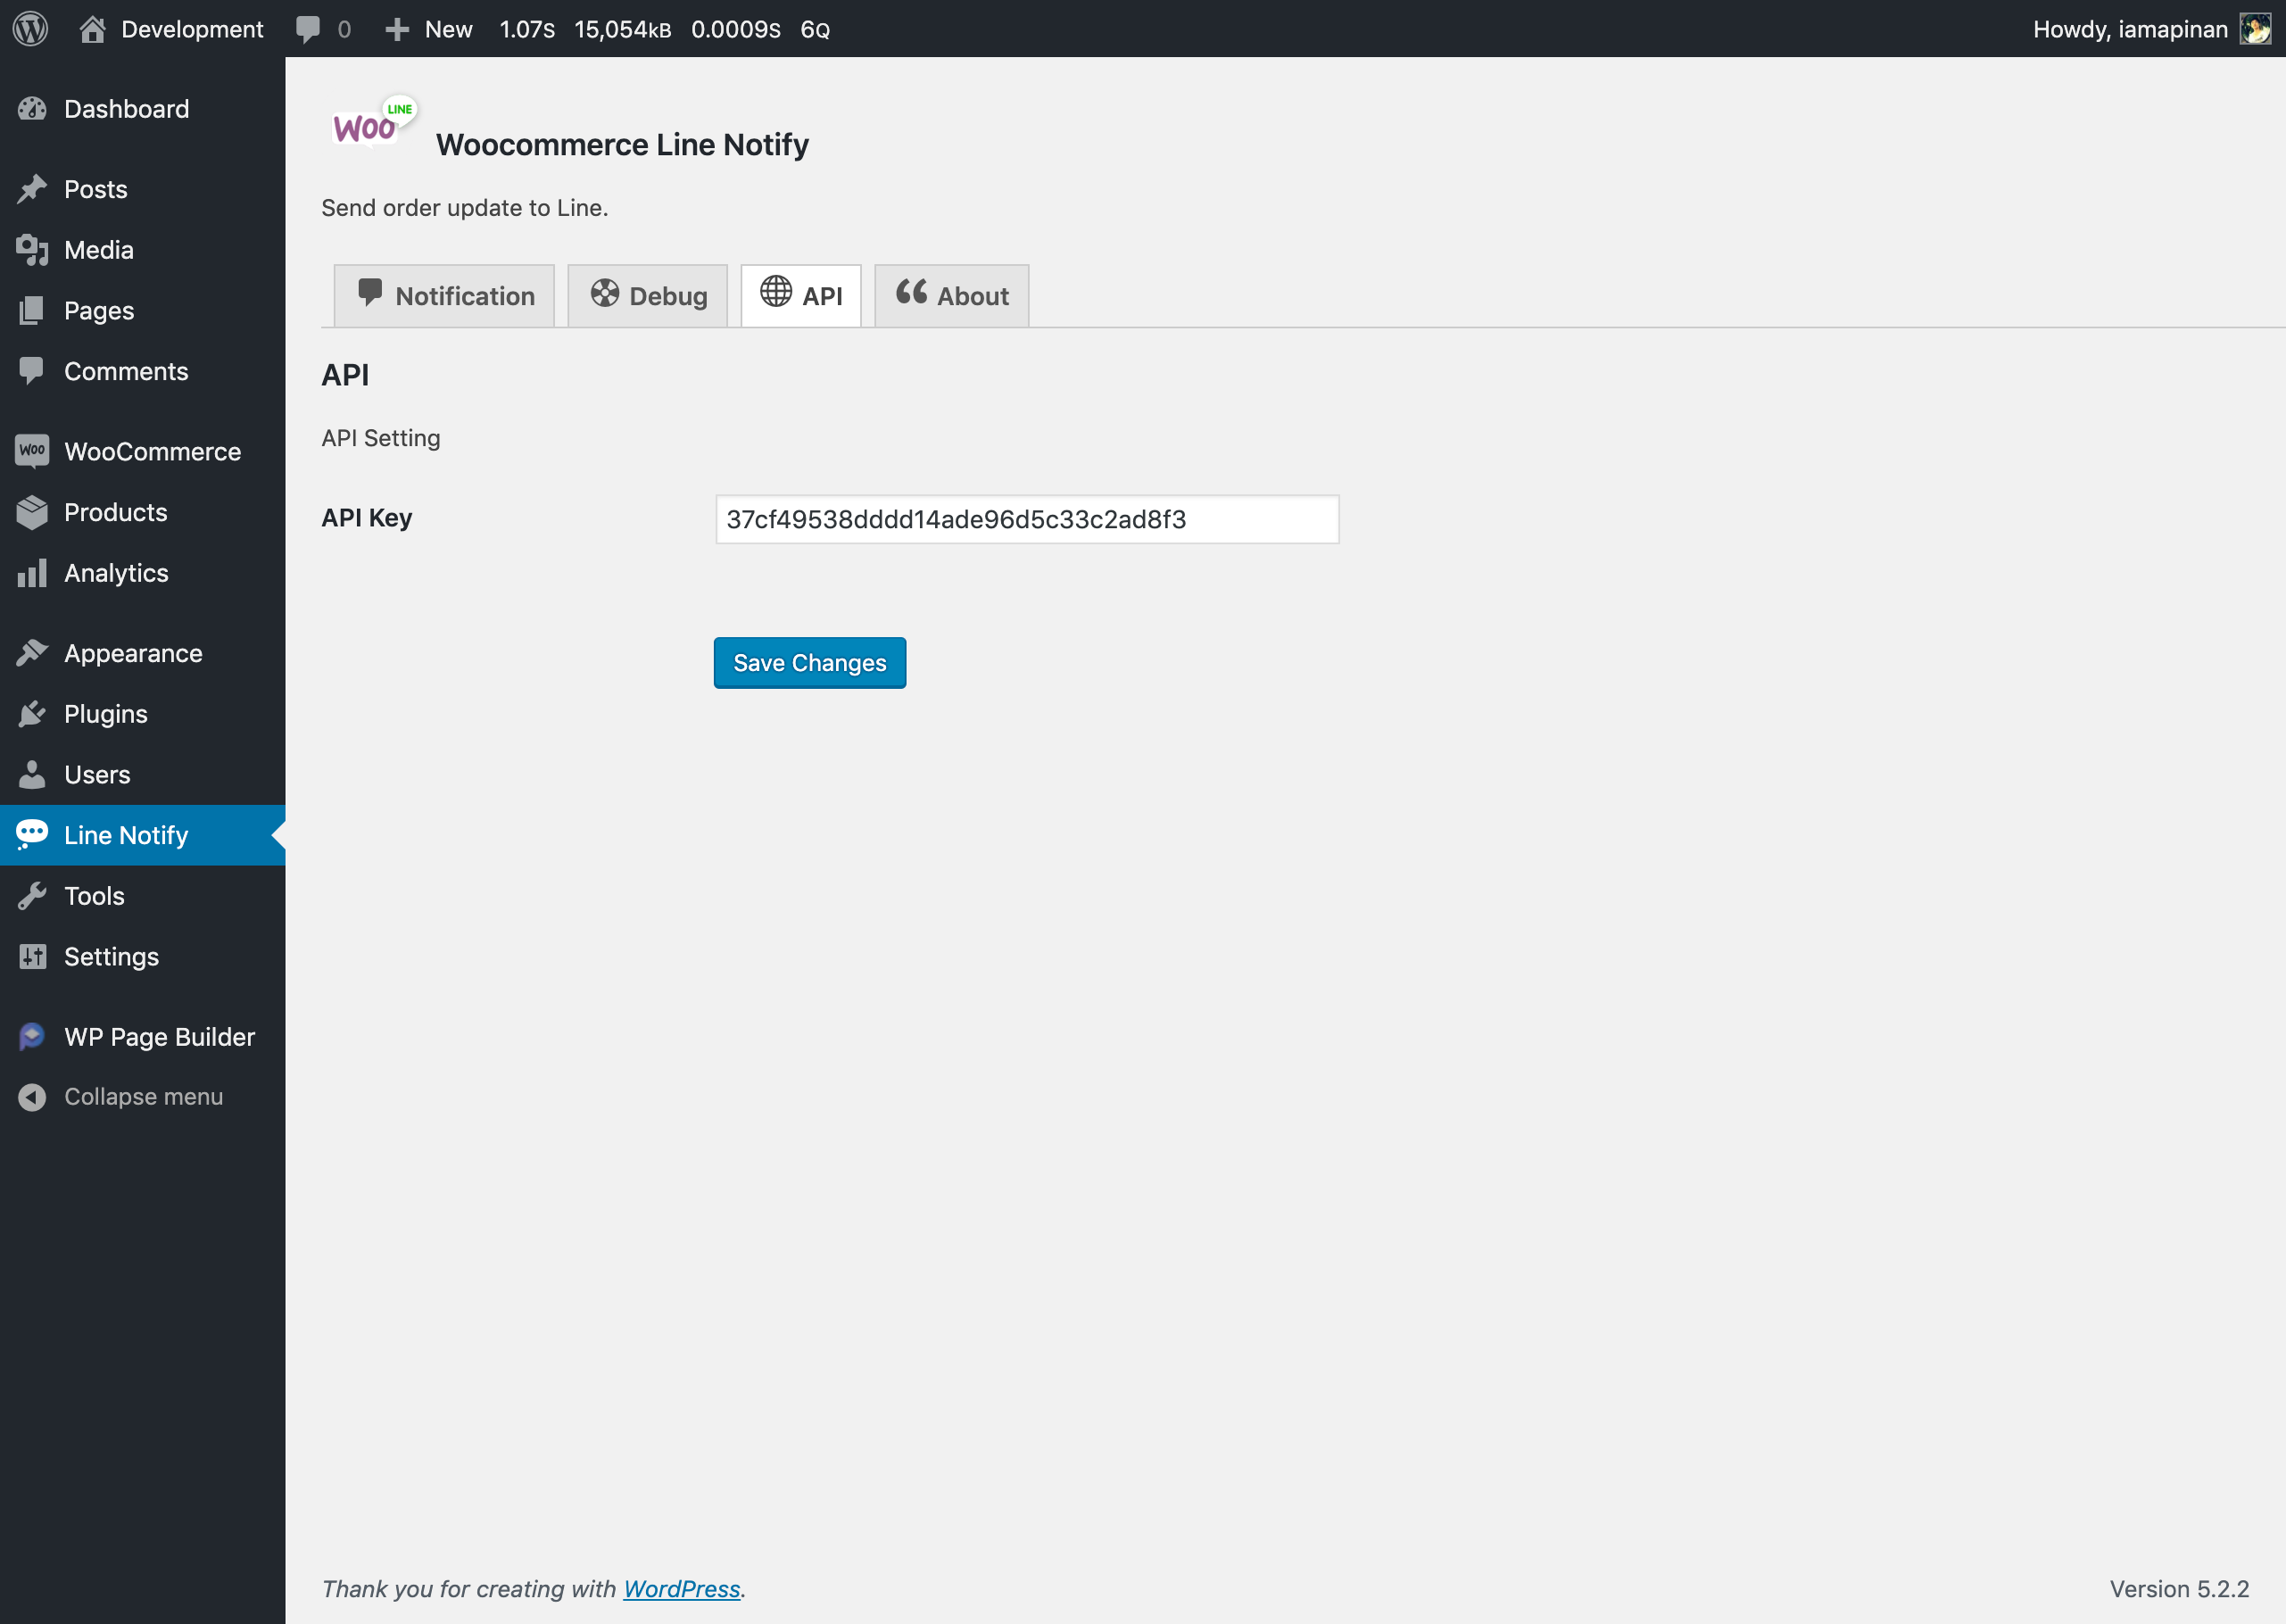The width and height of the screenshot is (2286, 1624).
Task: Open Plugins menu label
Action: (x=106, y=714)
